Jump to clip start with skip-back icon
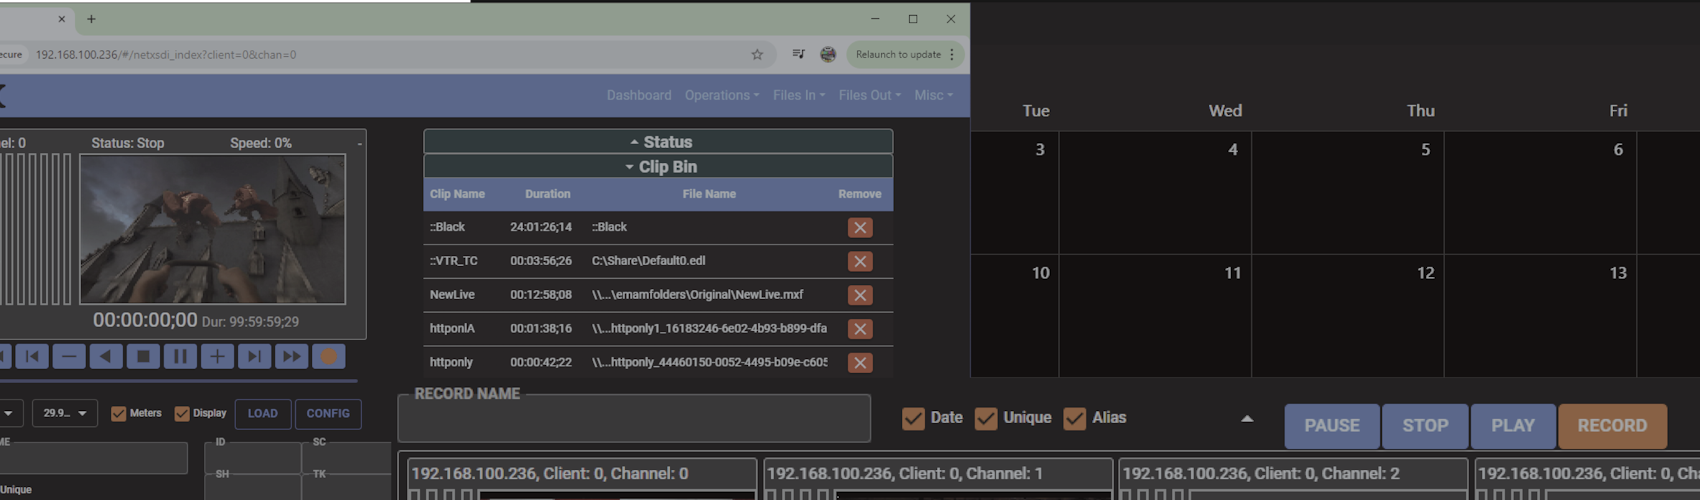The height and width of the screenshot is (500, 1700). click(32, 356)
